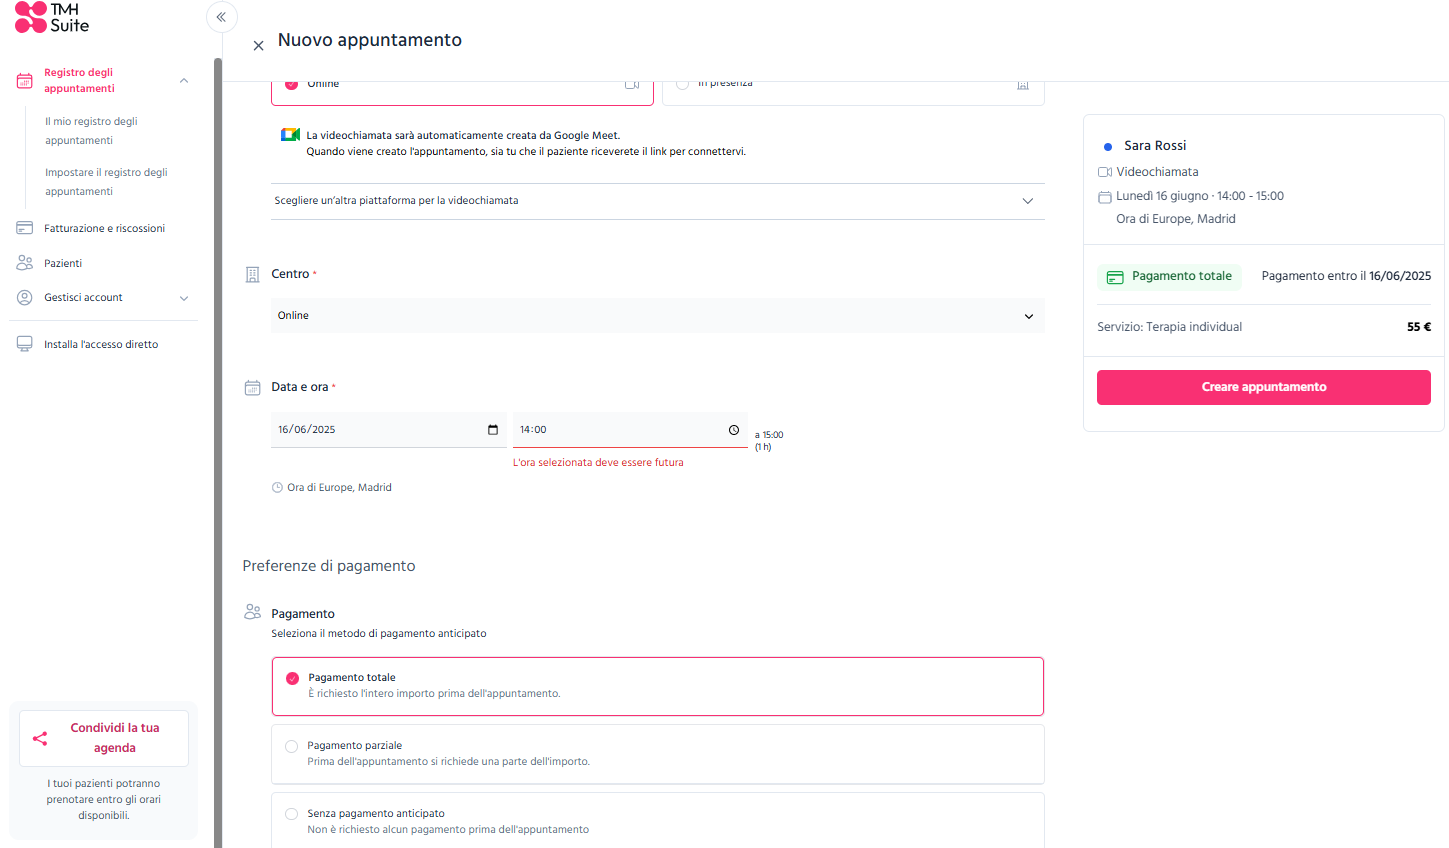Screen dimensions: 1449x848
Task: Close the Nuovo appuntamento form
Action: tap(258, 45)
